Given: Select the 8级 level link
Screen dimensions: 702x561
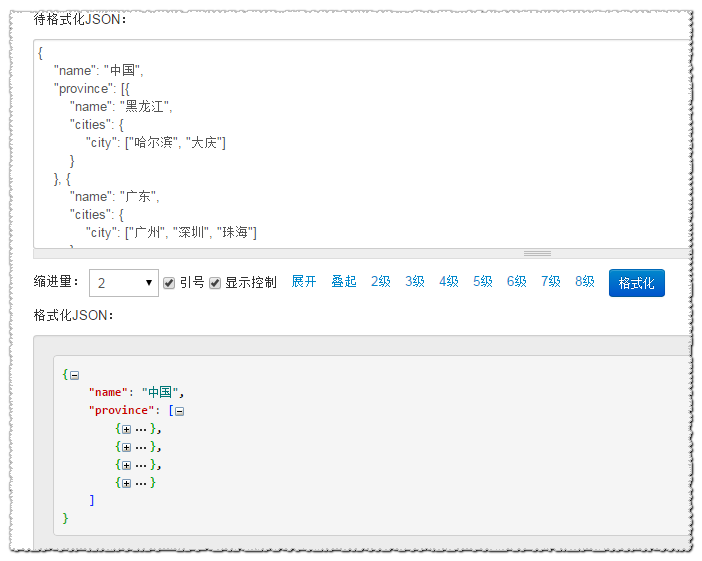Looking at the screenshot, I should coord(585,282).
